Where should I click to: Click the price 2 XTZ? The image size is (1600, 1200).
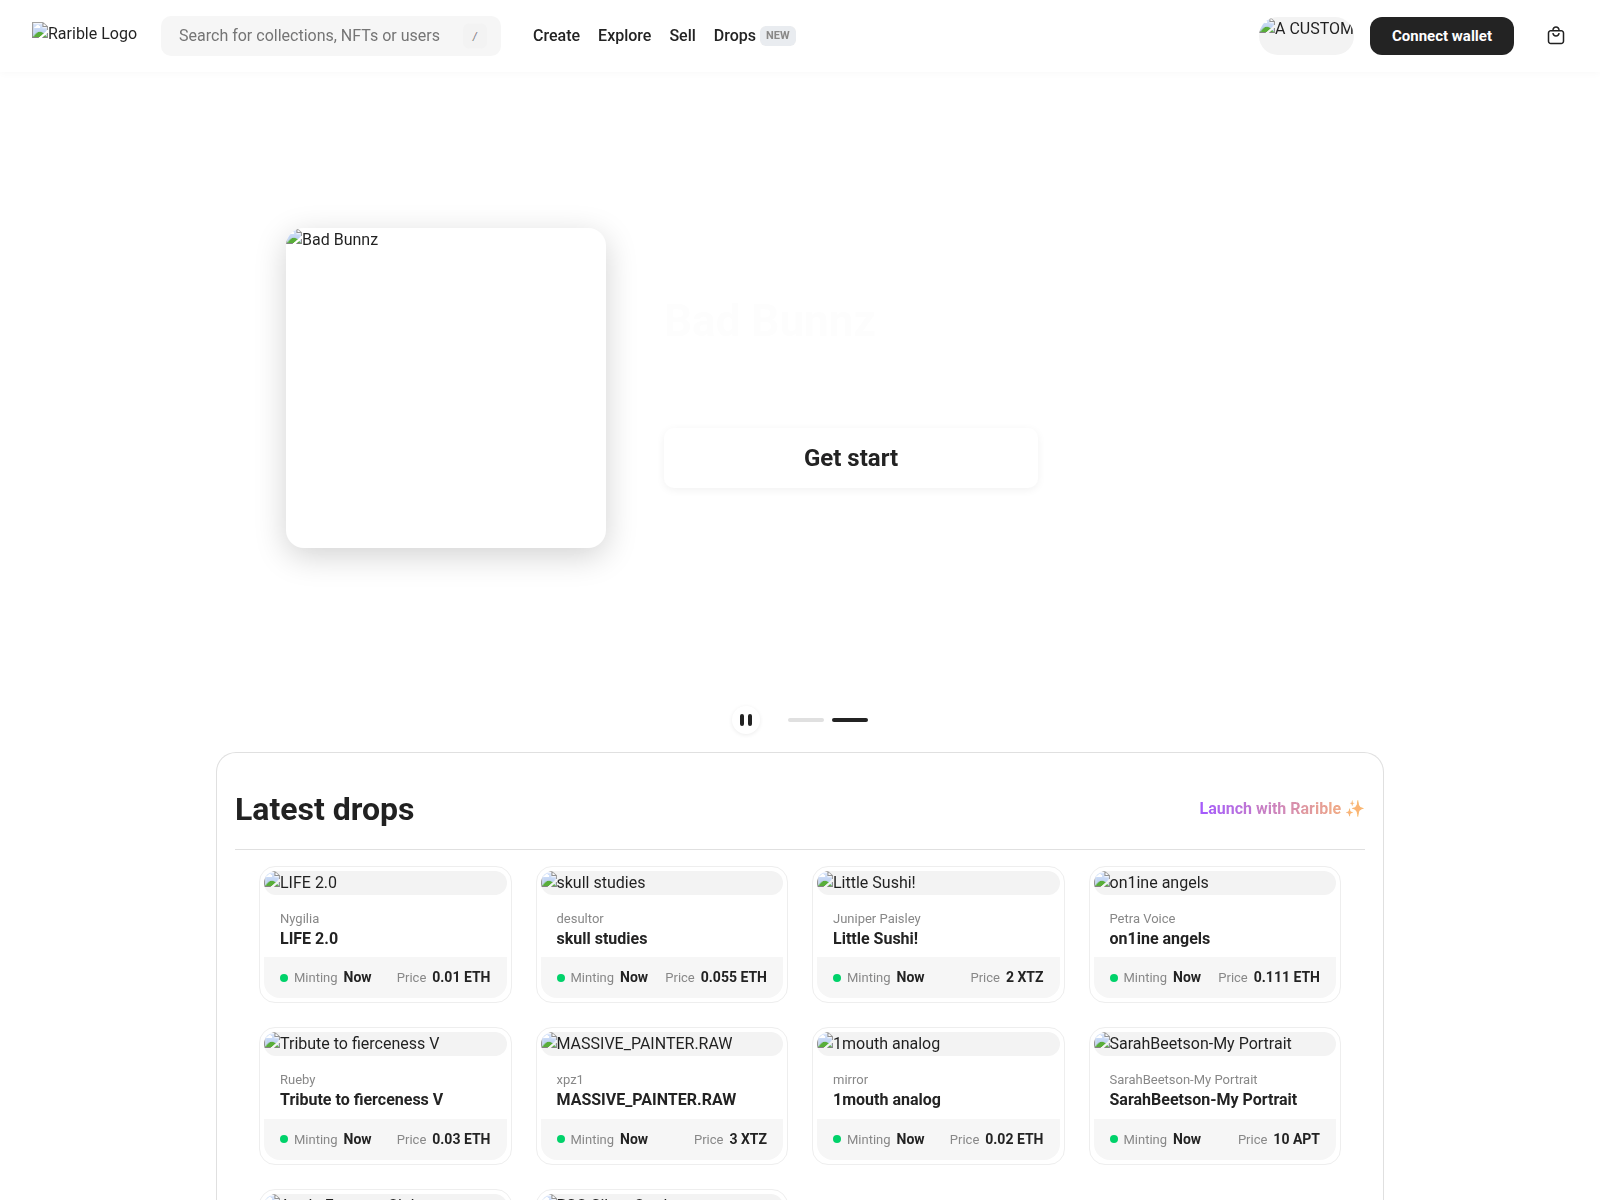[x=1025, y=978]
